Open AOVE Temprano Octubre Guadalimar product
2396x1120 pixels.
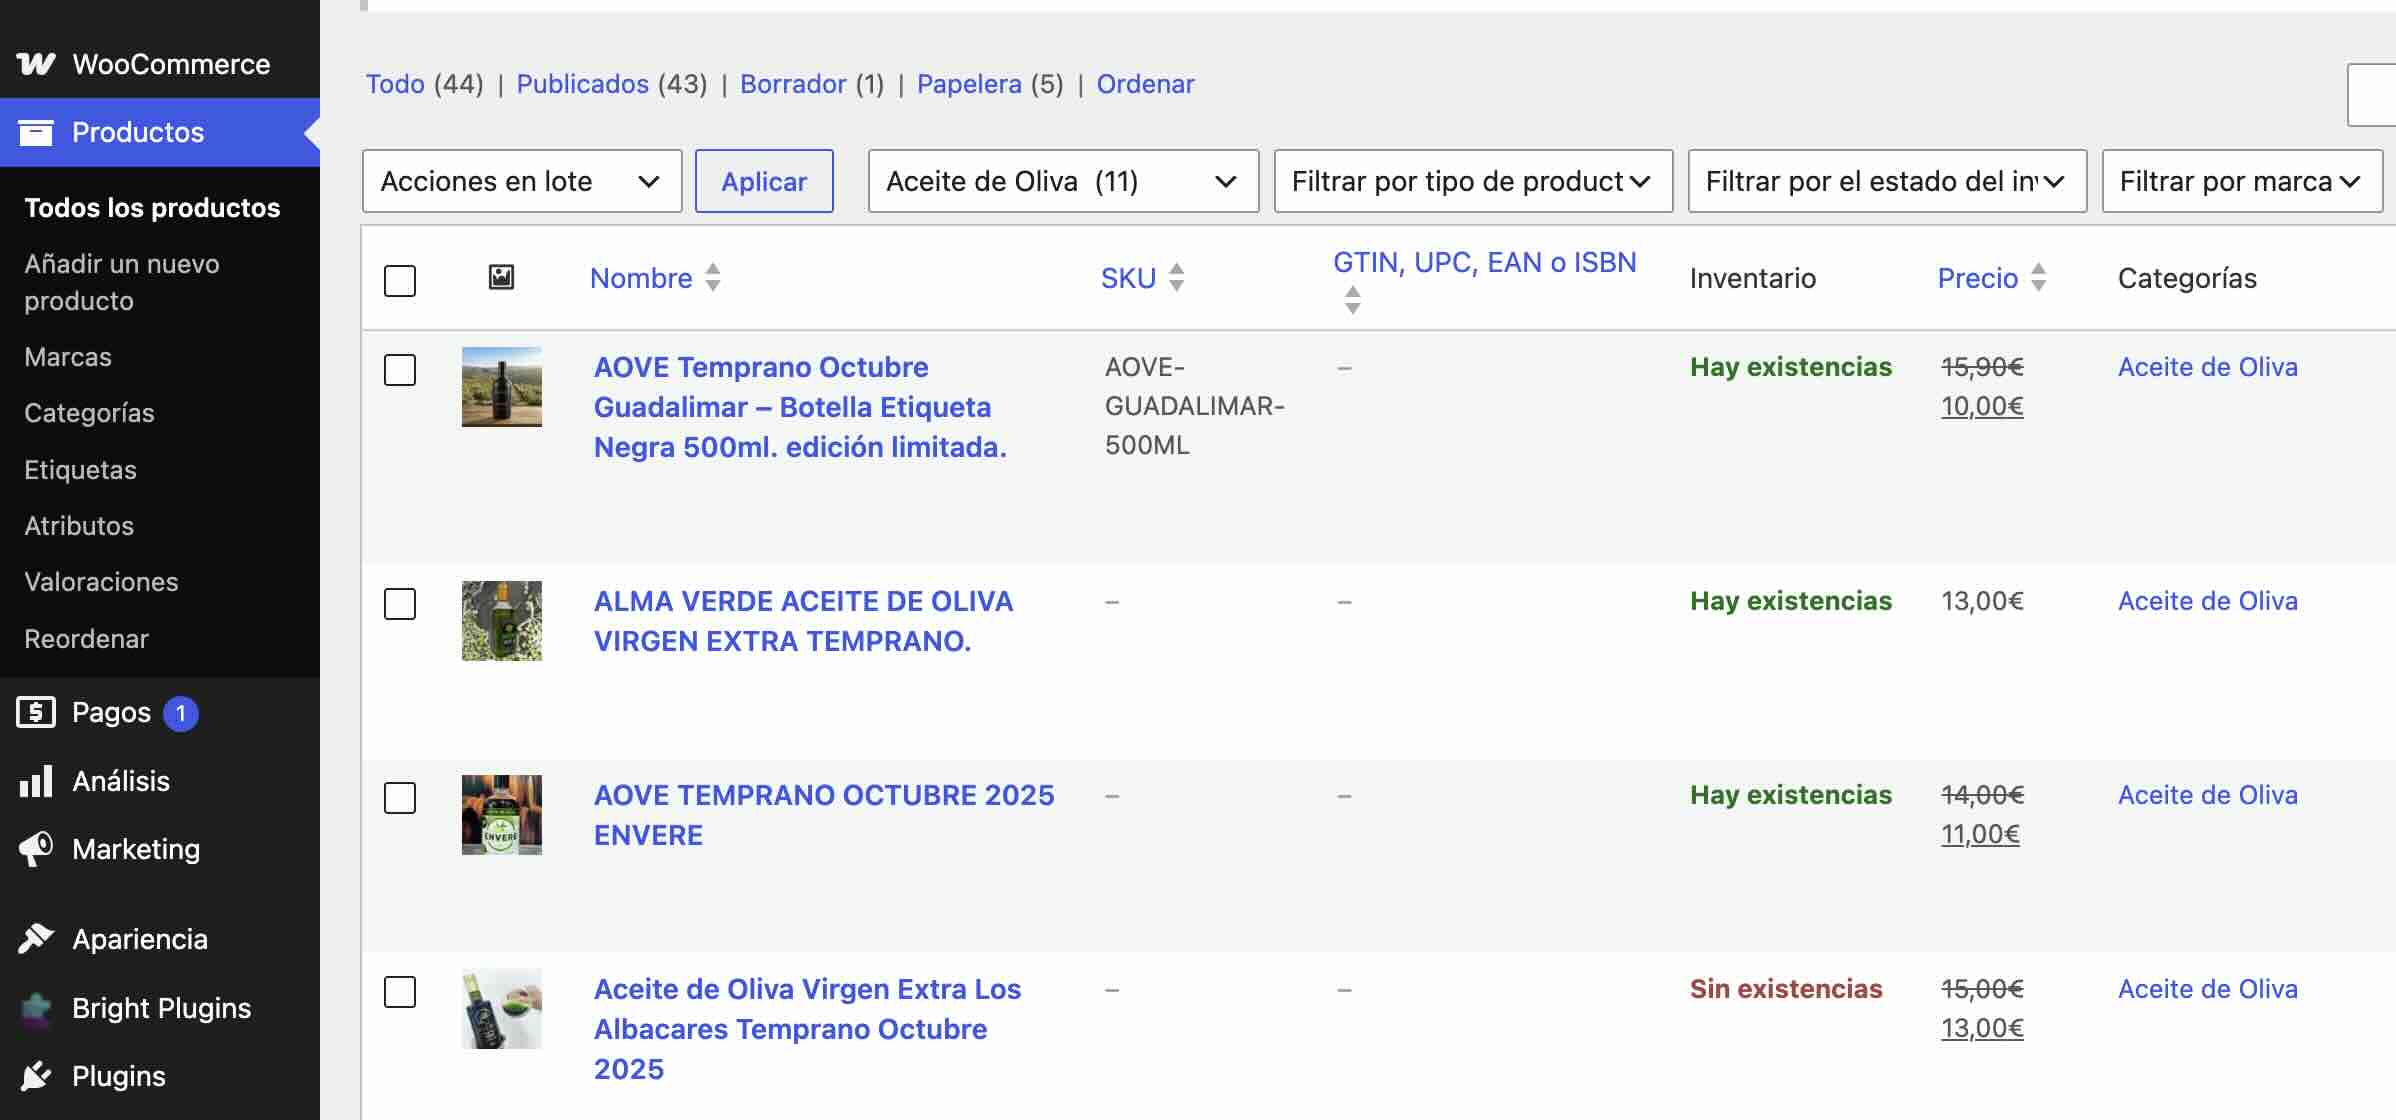(x=800, y=407)
